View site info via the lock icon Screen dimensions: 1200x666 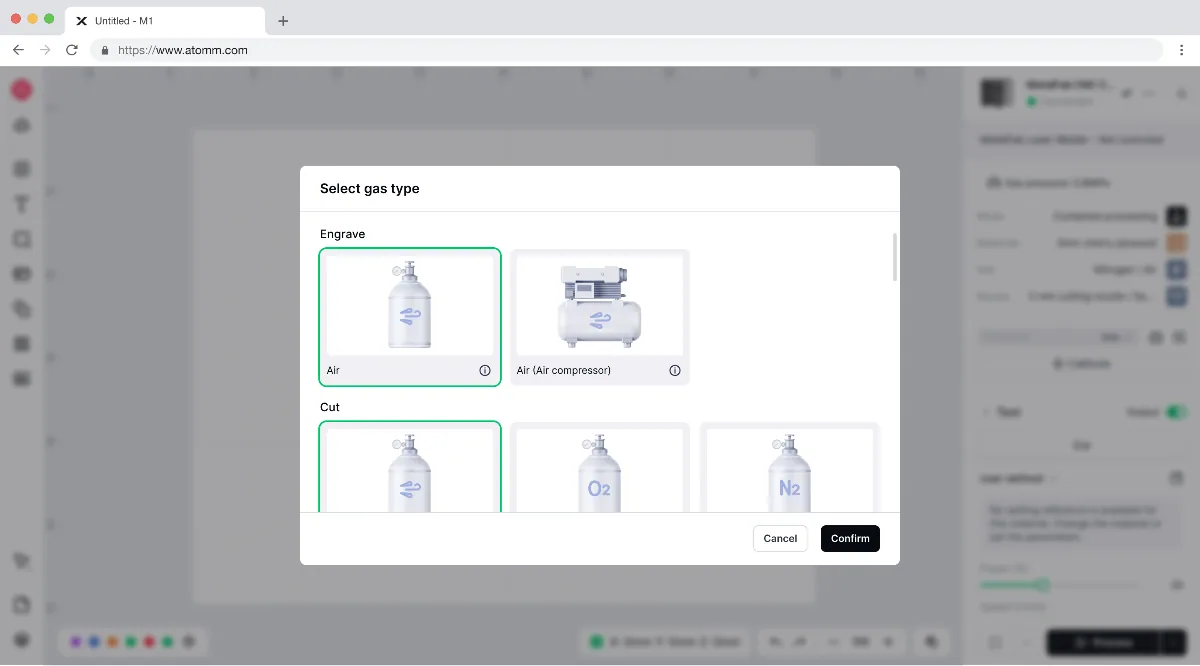pos(105,49)
